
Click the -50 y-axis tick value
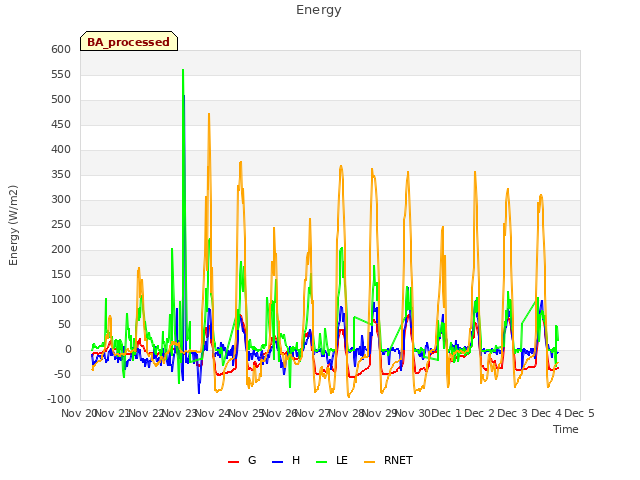pyautogui.click(x=62, y=375)
